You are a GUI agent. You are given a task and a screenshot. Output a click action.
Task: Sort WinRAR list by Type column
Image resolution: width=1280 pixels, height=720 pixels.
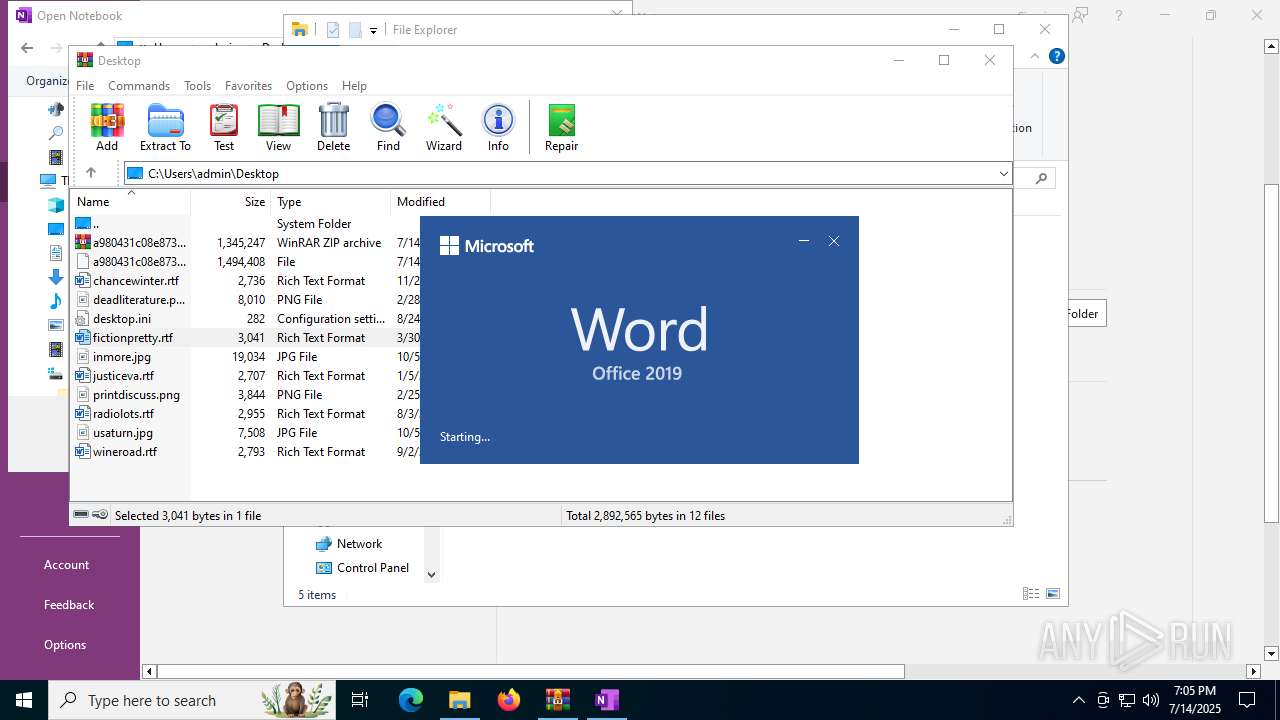tap(331, 202)
